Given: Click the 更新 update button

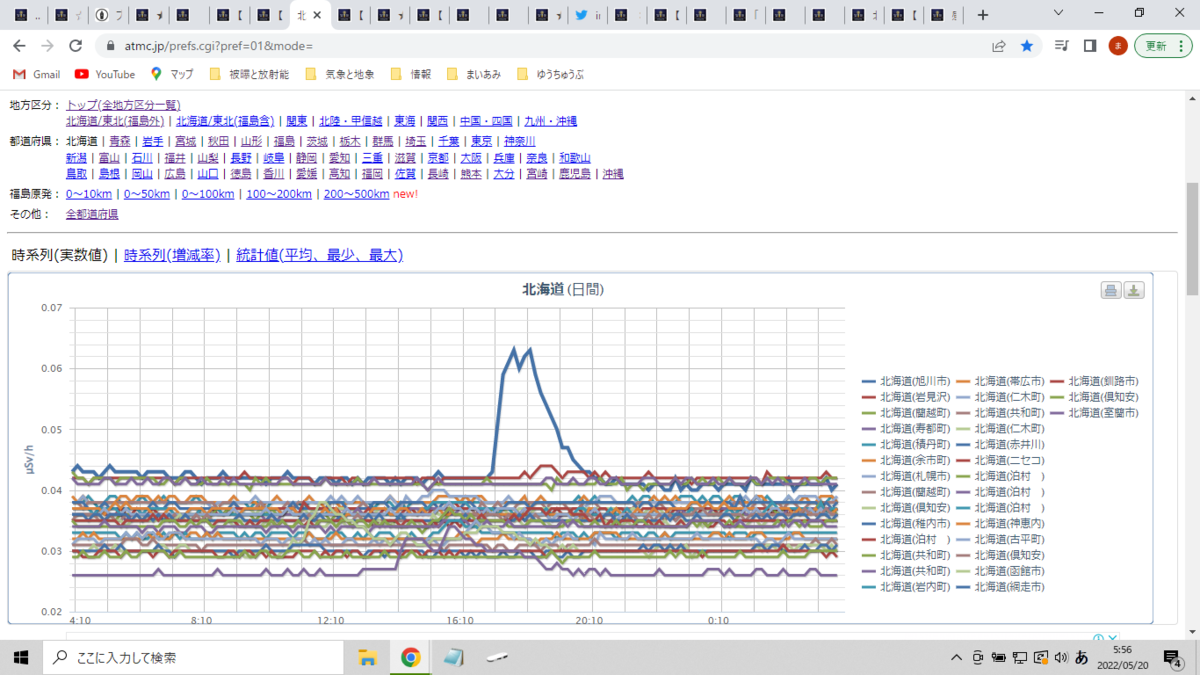Looking at the screenshot, I should click(x=1163, y=46).
